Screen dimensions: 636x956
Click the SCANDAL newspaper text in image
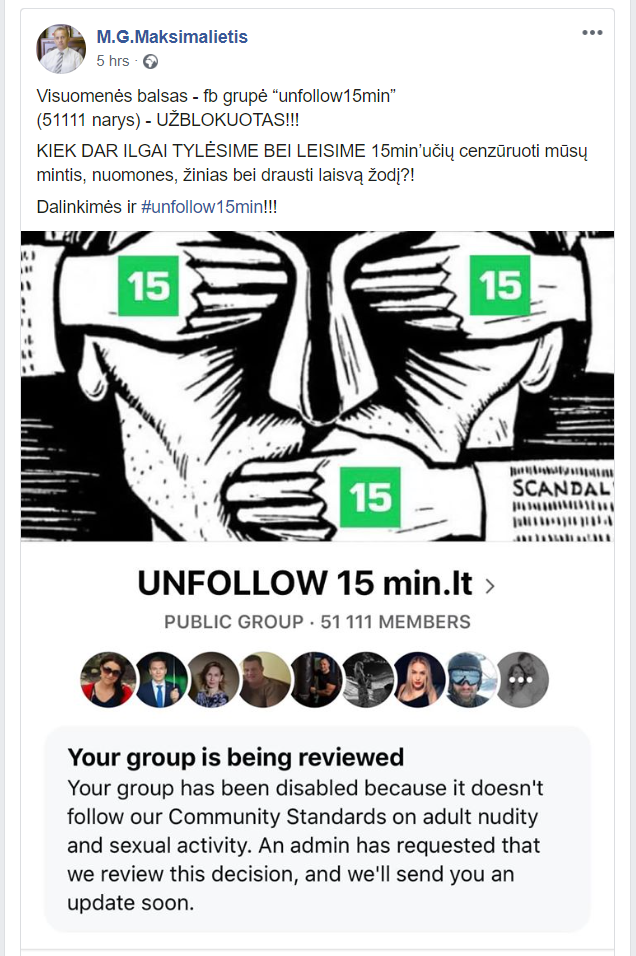(560, 489)
